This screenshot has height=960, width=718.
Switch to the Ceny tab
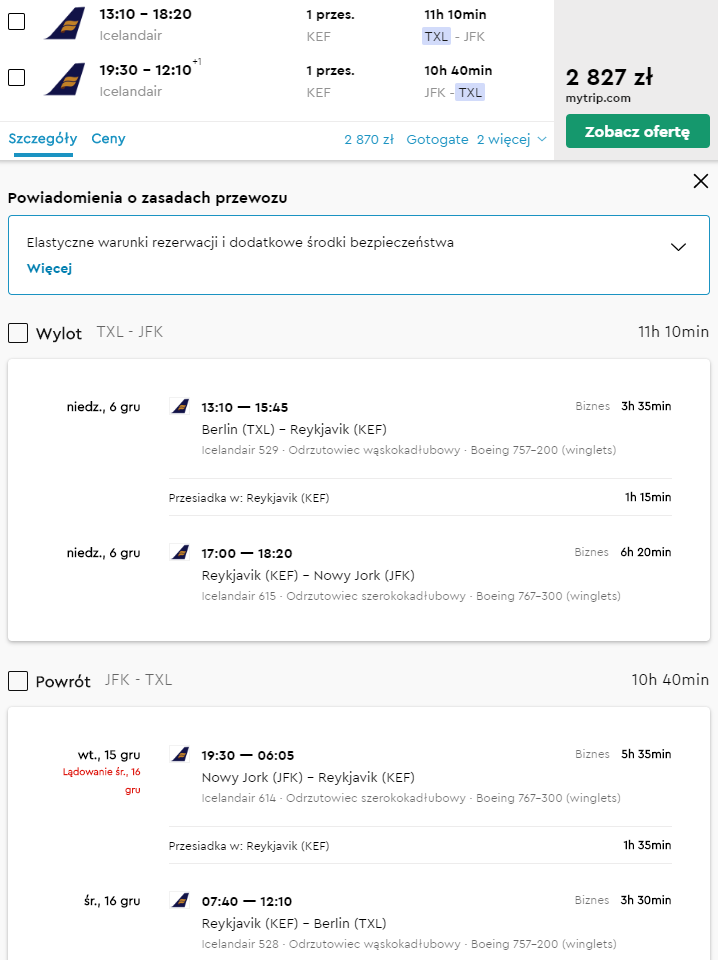click(108, 139)
